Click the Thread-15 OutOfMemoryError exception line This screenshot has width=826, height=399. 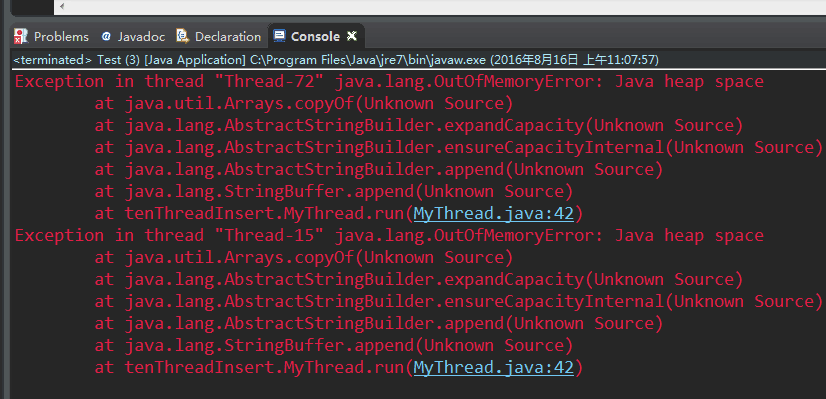coord(389,236)
